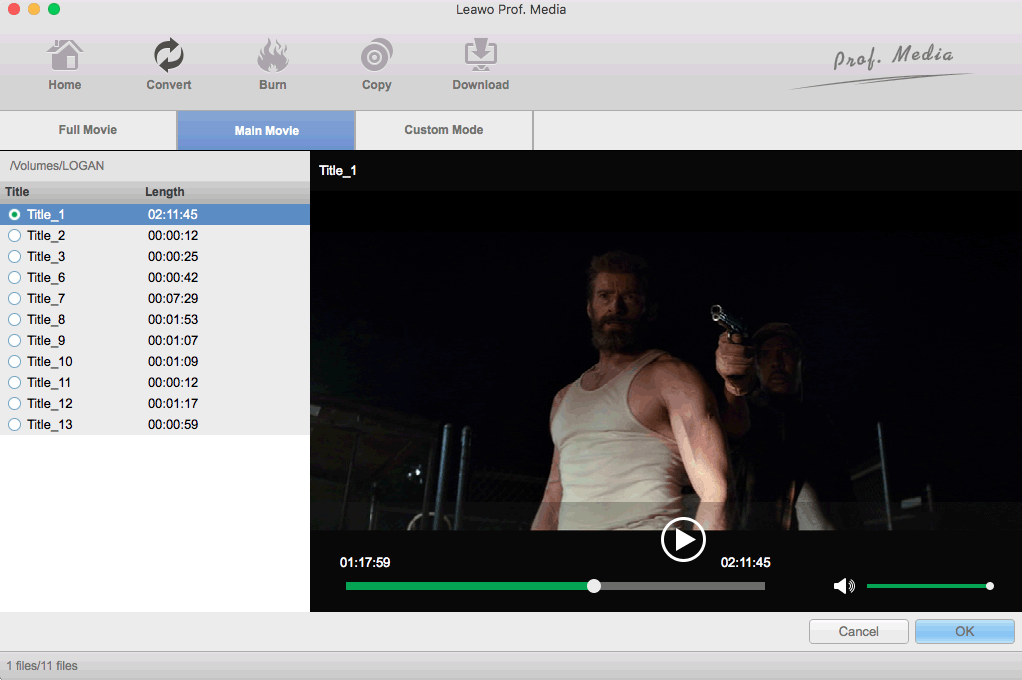The image size is (1022, 680).
Task: Click the 00:00:59 length of Title_13
Action: pyautogui.click(x=173, y=424)
